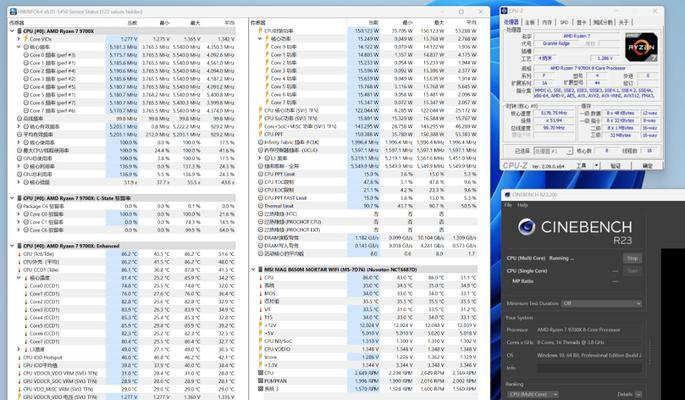Expand the Core VIDs row

(x=19, y=39)
